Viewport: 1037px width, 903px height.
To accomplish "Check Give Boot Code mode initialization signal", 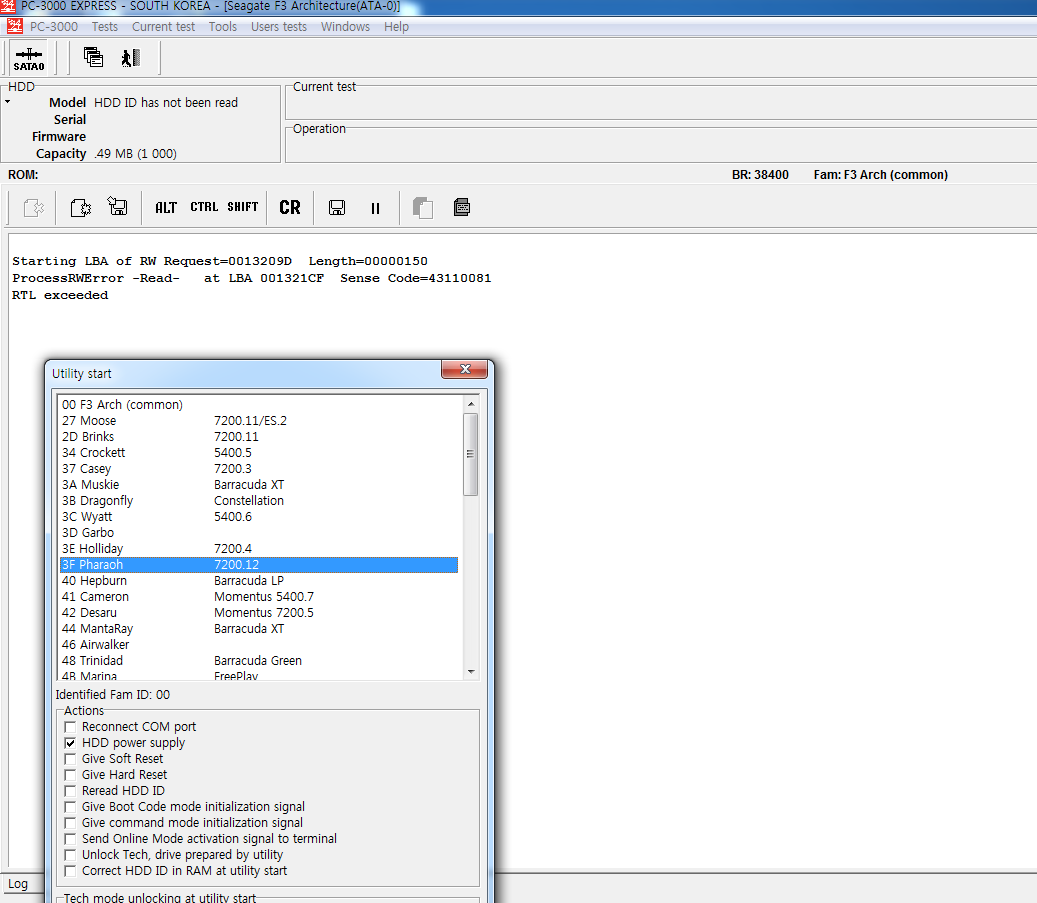I will pos(70,807).
